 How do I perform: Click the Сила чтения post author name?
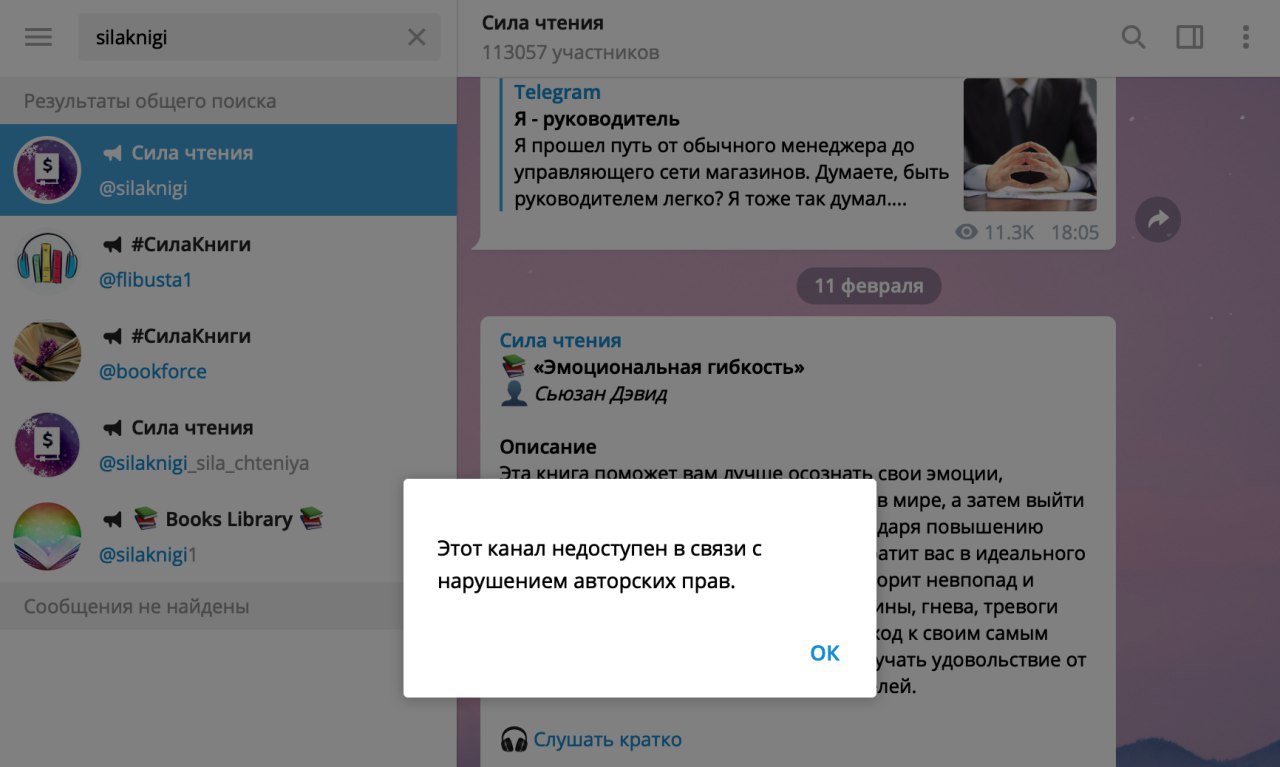coord(560,340)
